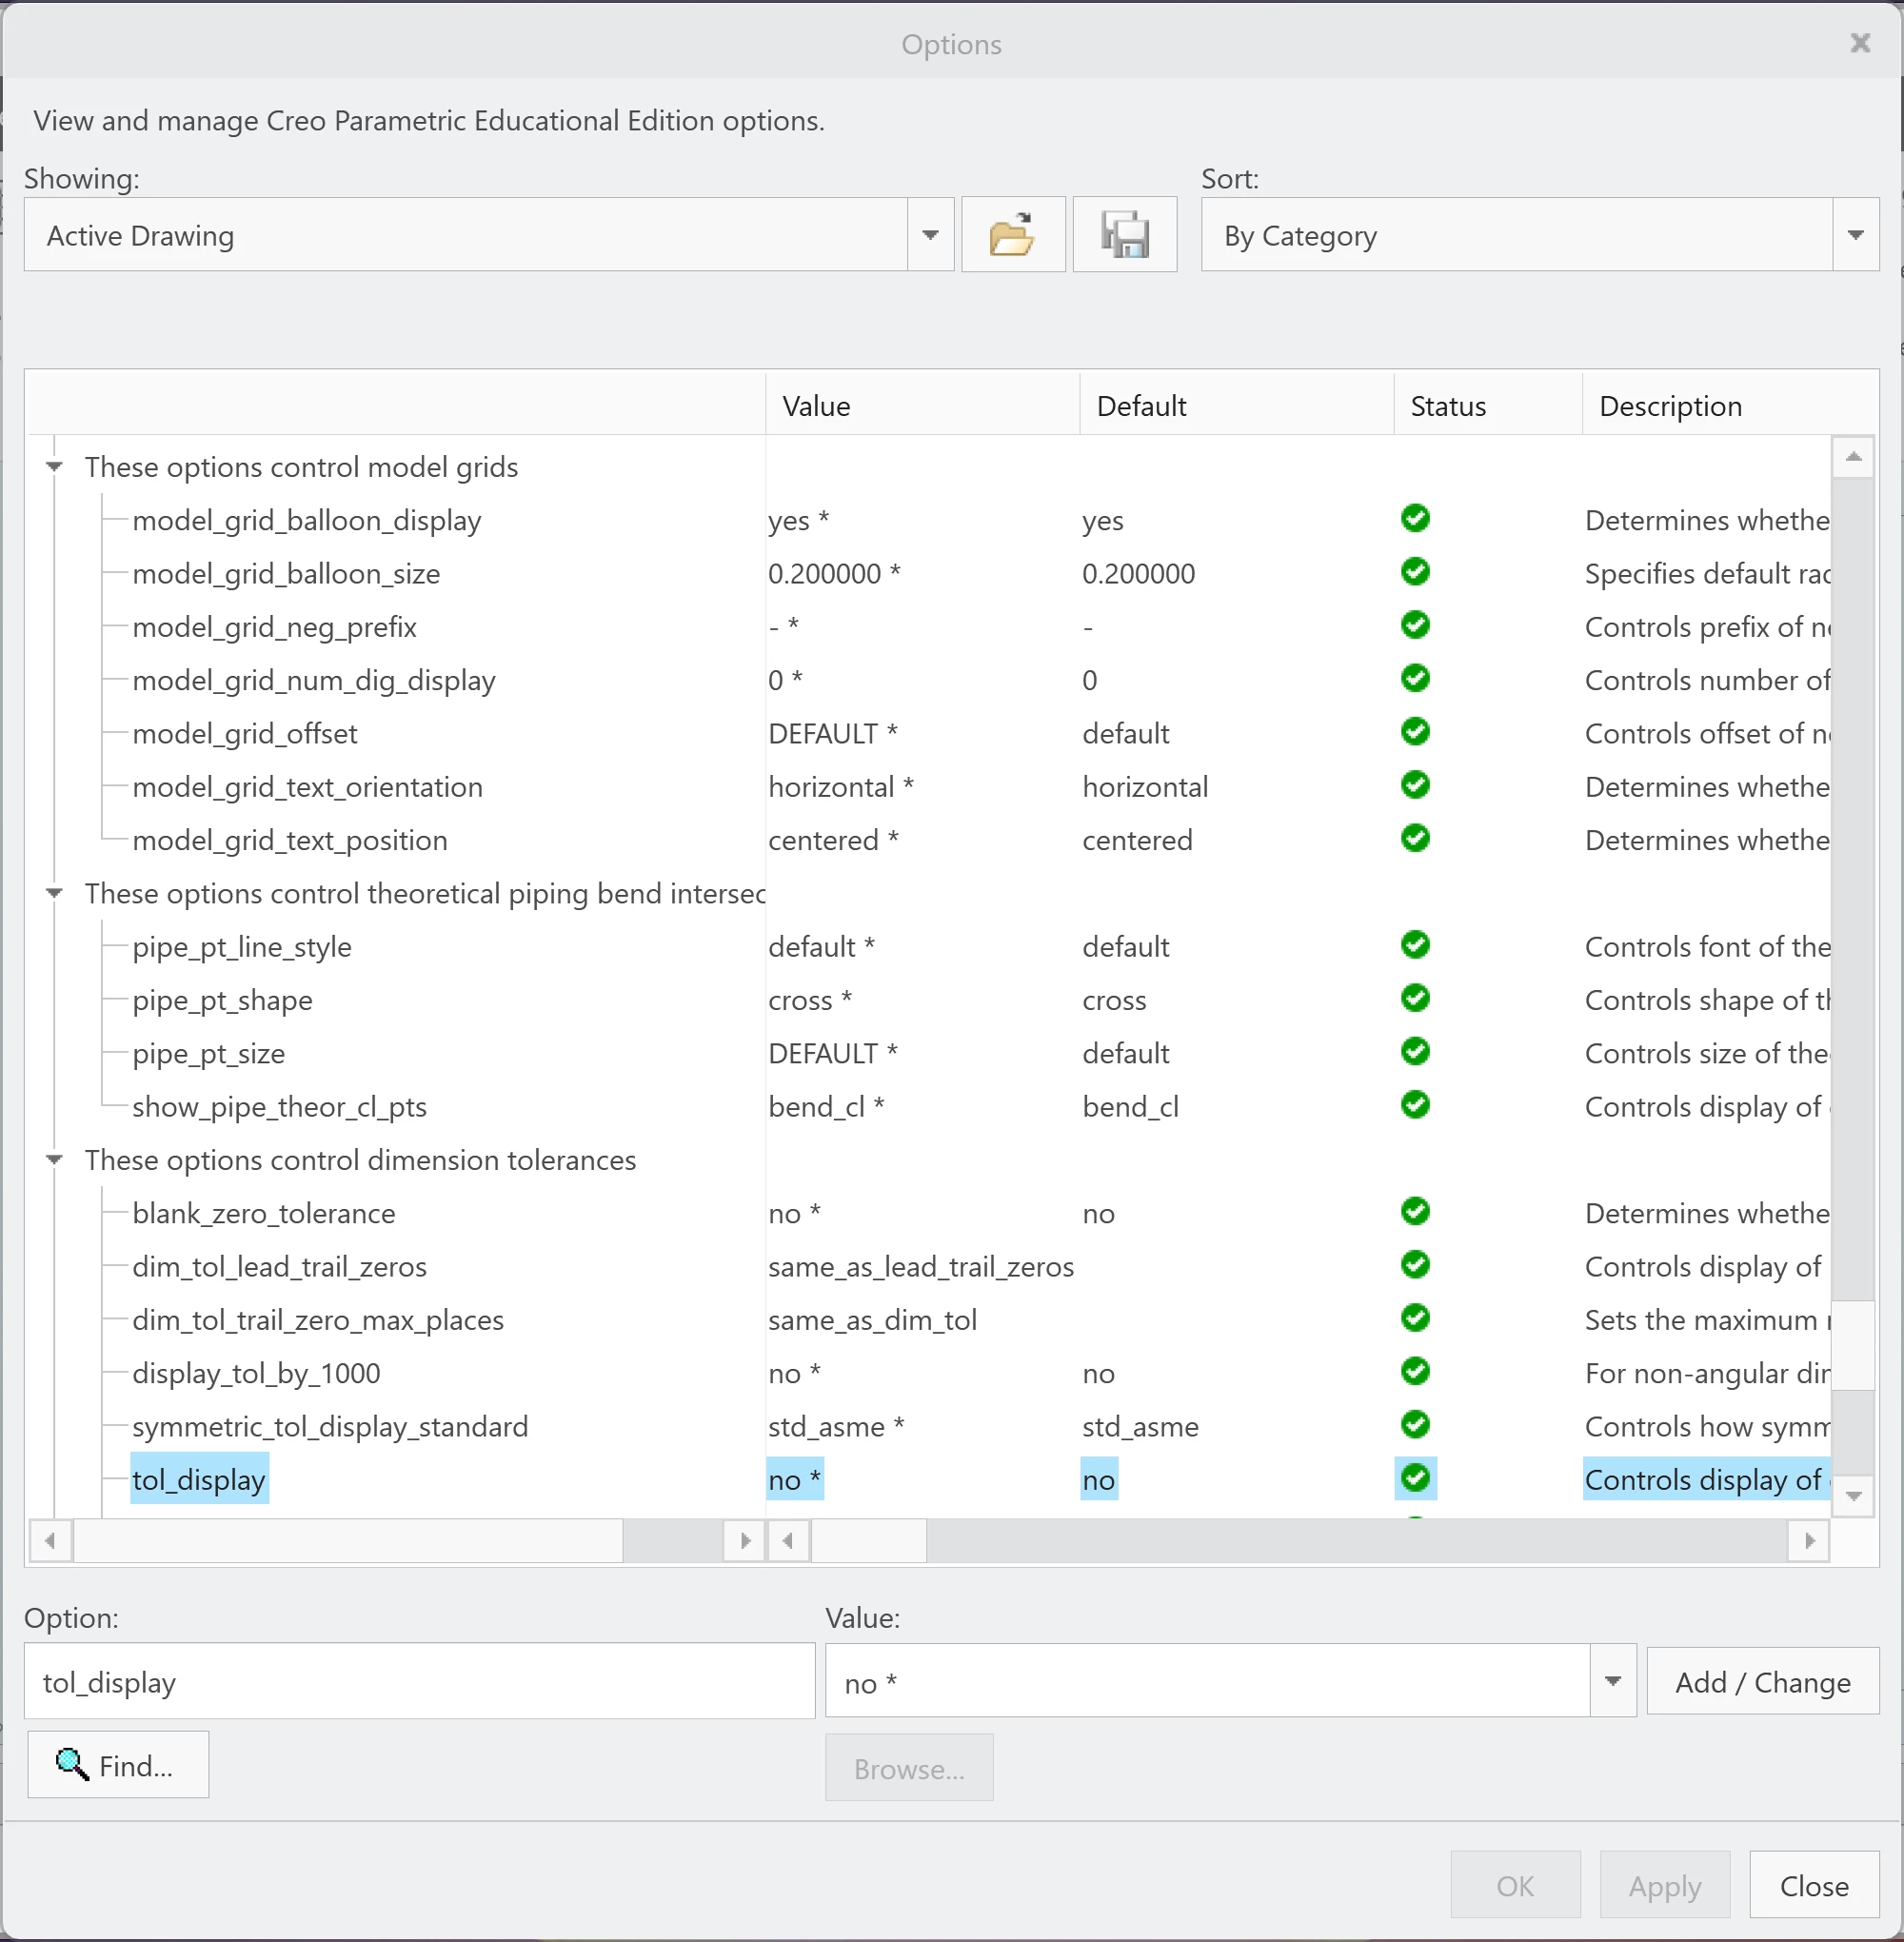Select display_tol_by_1000 option
This screenshot has height=1942, width=1904.
256,1374
